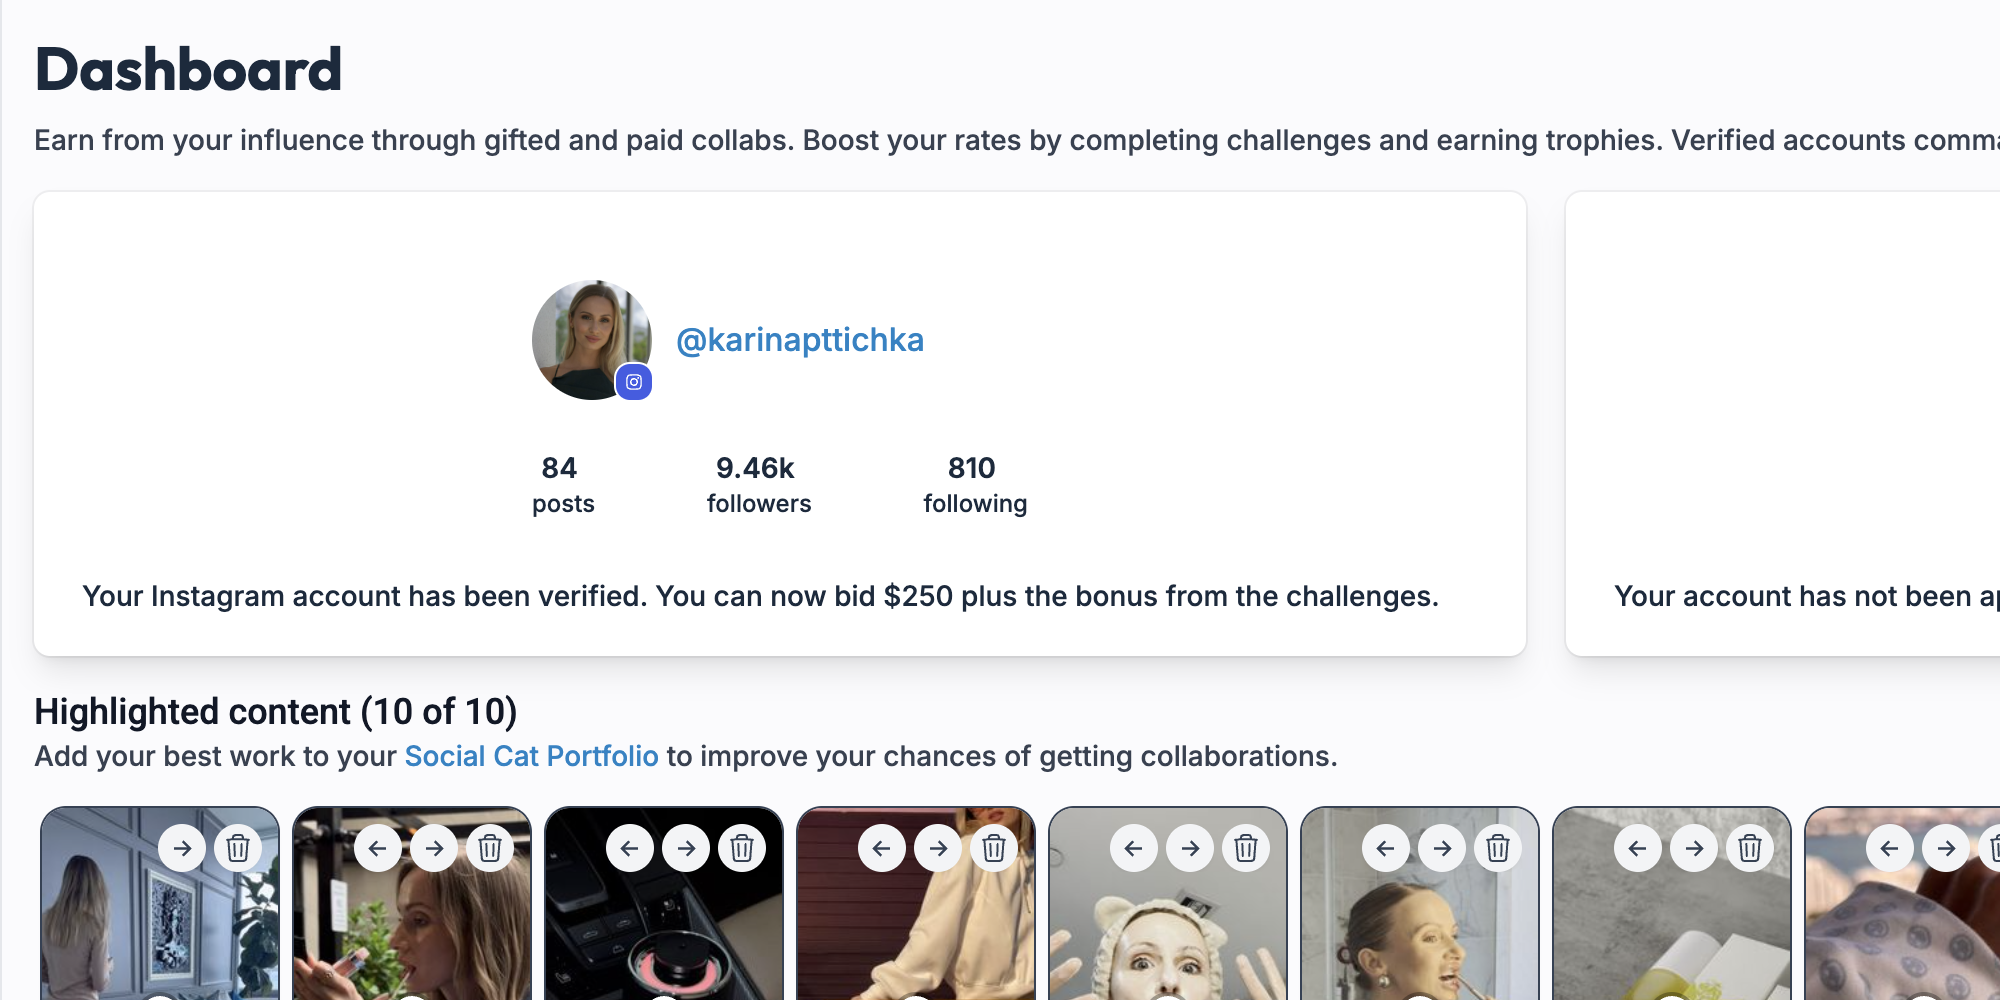Image resolution: width=2000 pixels, height=1000 pixels.
Task: Click the round profile avatar photo
Action: tap(585, 335)
